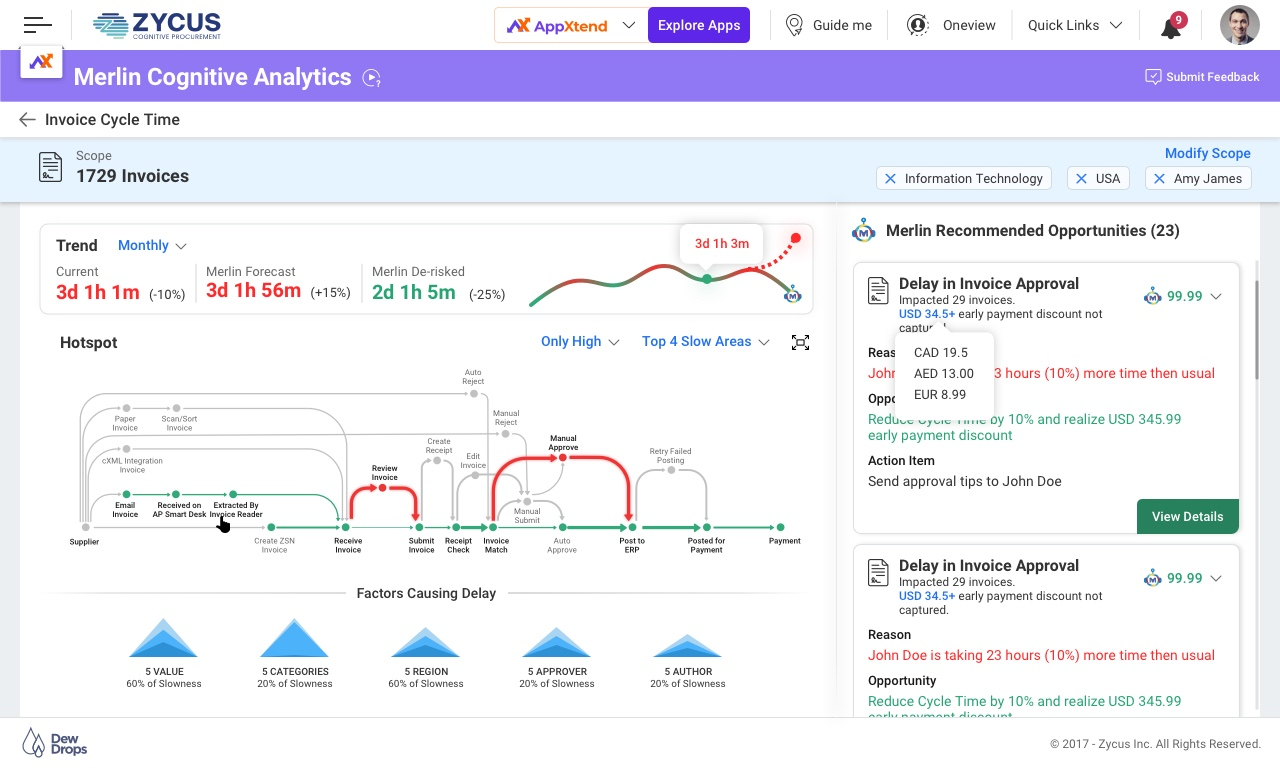Open the AppXtend app selector

571,25
